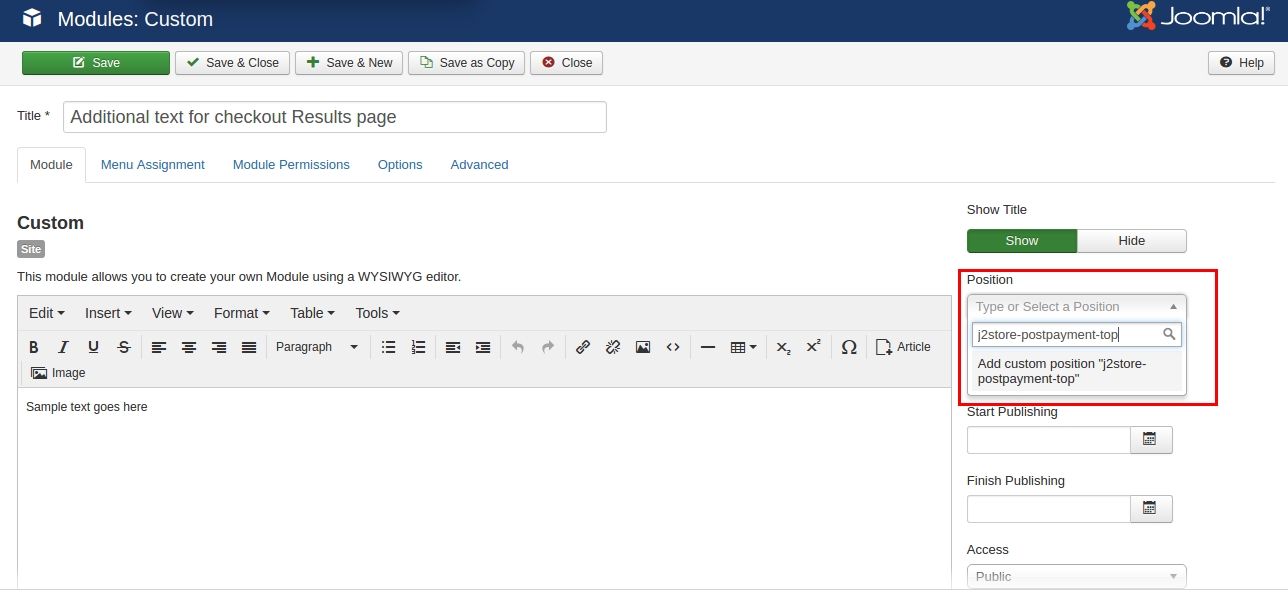This screenshot has height=590, width=1288.
Task: Click the Insert image icon in toolbar
Action: (x=643, y=347)
